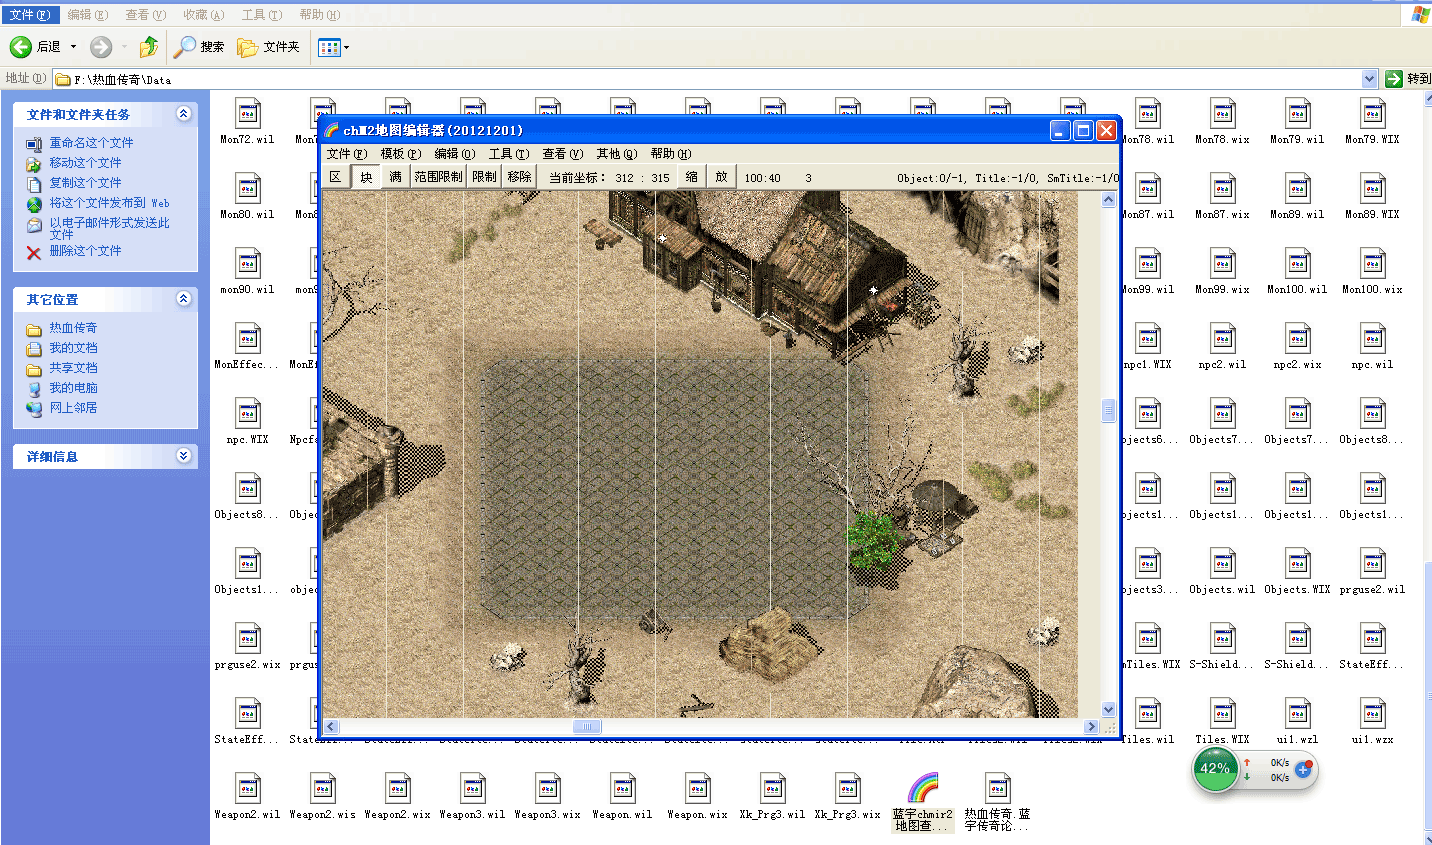
Task: Open the 工具 menu in map editor
Action: tap(508, 154)
